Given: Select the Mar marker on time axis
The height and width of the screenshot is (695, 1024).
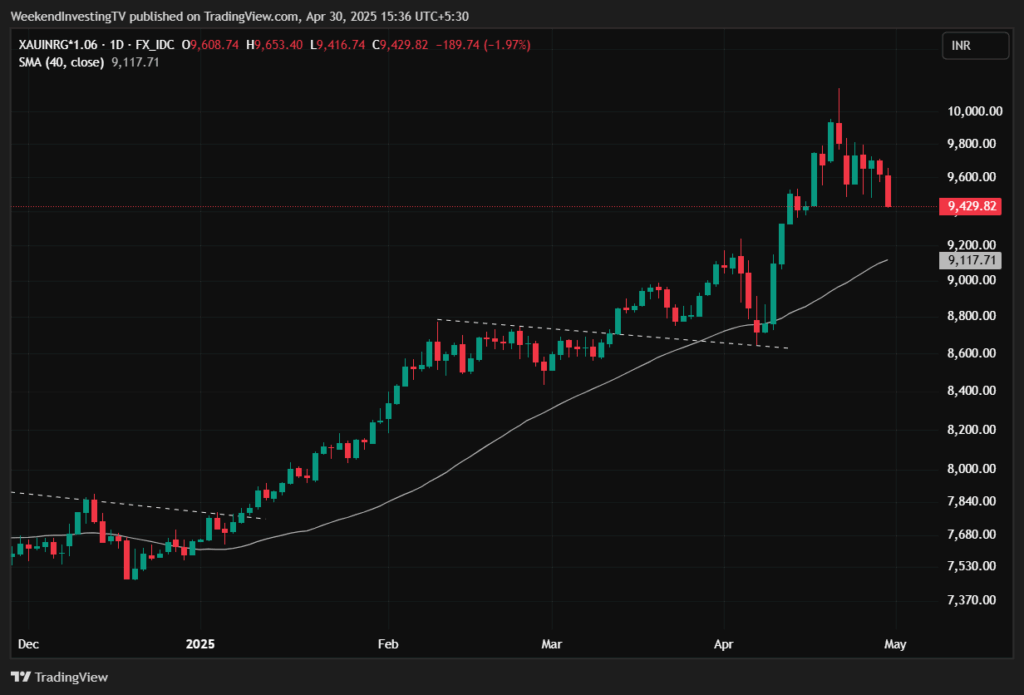Looking at the screenshot, I should [x=552, y=645].
